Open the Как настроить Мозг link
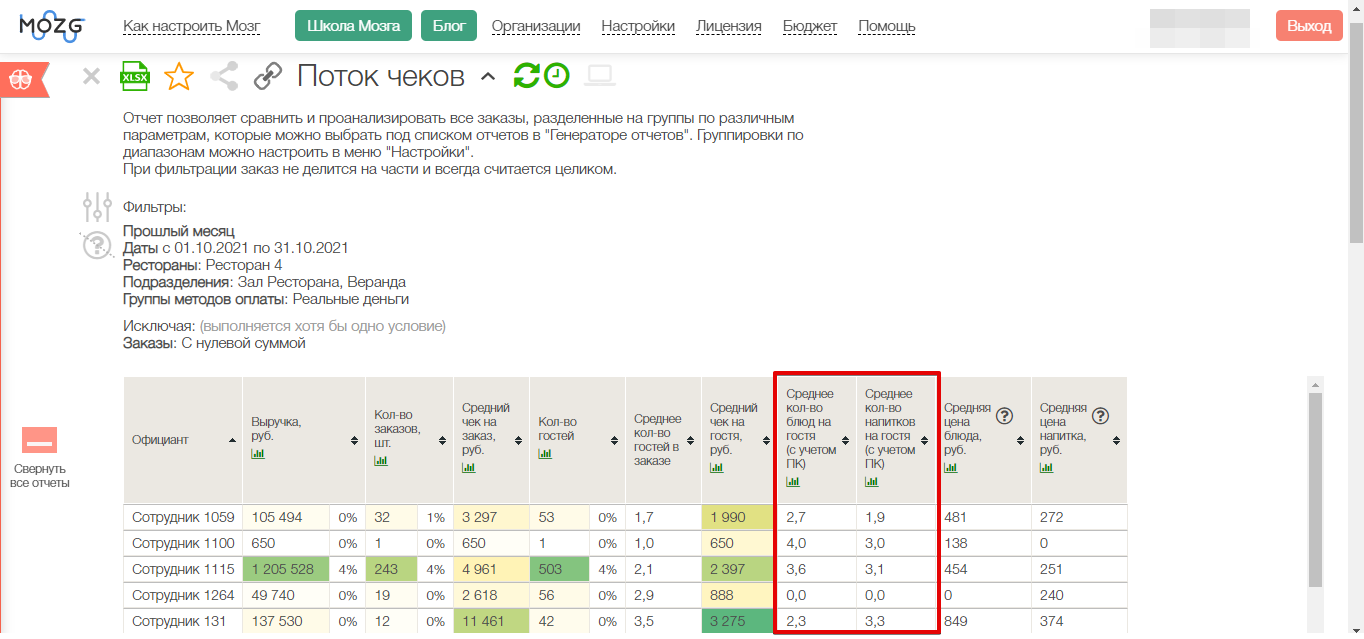 191,26
